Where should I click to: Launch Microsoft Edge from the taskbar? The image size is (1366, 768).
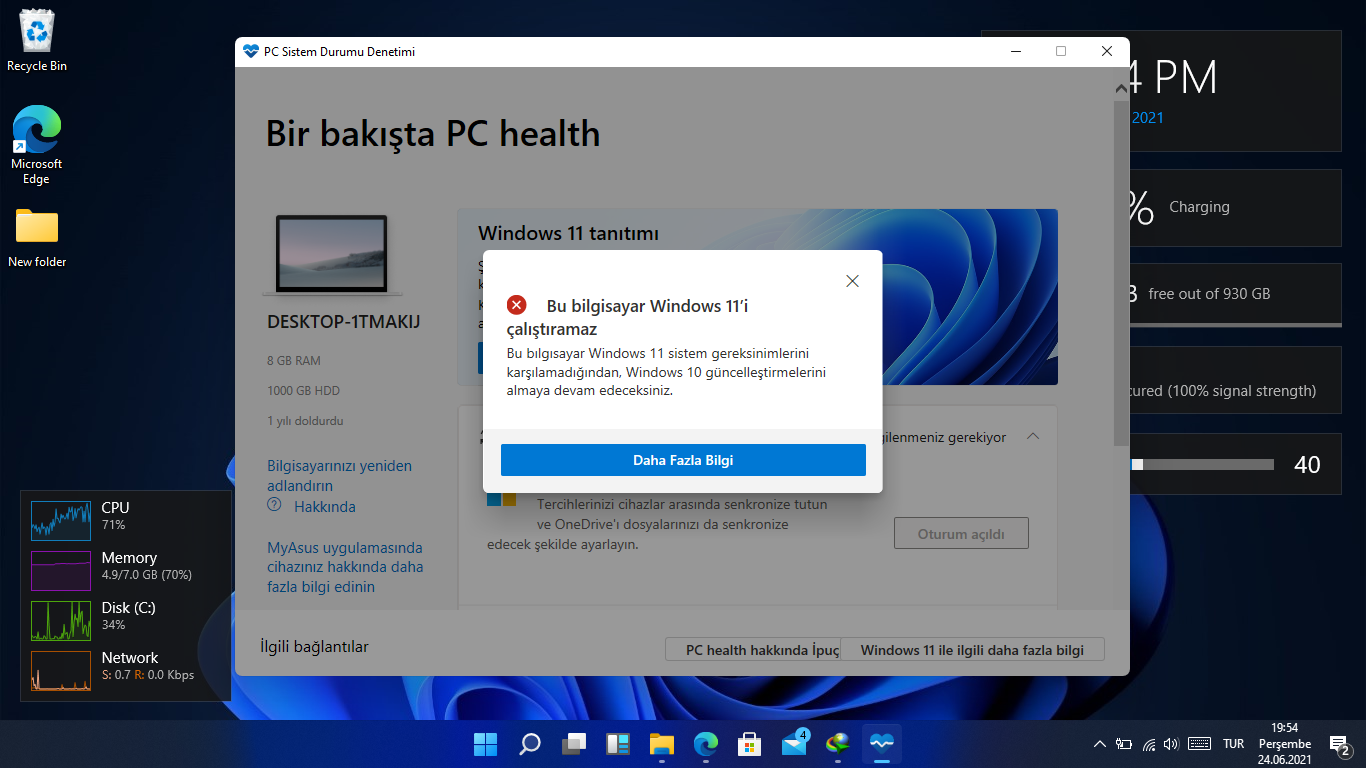706,744
